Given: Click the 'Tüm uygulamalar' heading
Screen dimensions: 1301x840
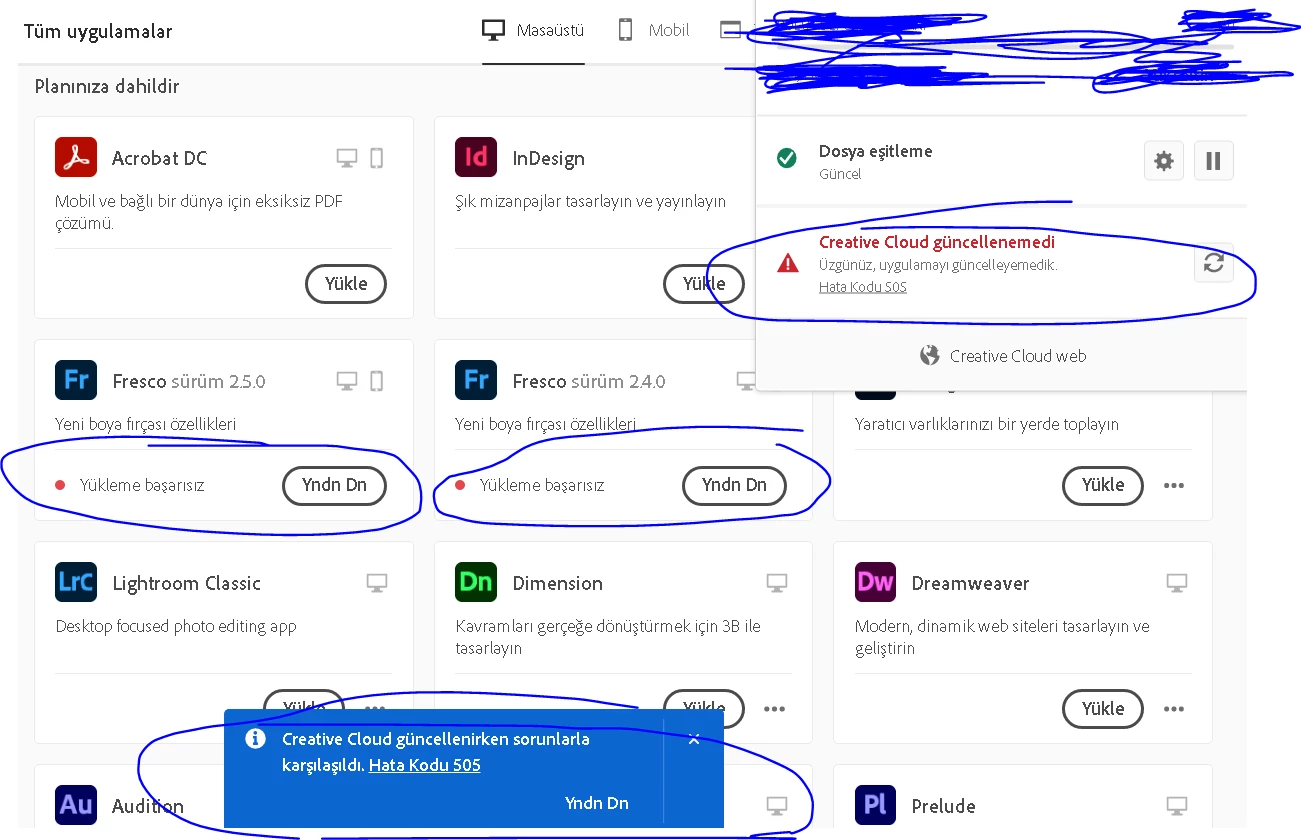Looking at the screenshot, I should [98, 31].
